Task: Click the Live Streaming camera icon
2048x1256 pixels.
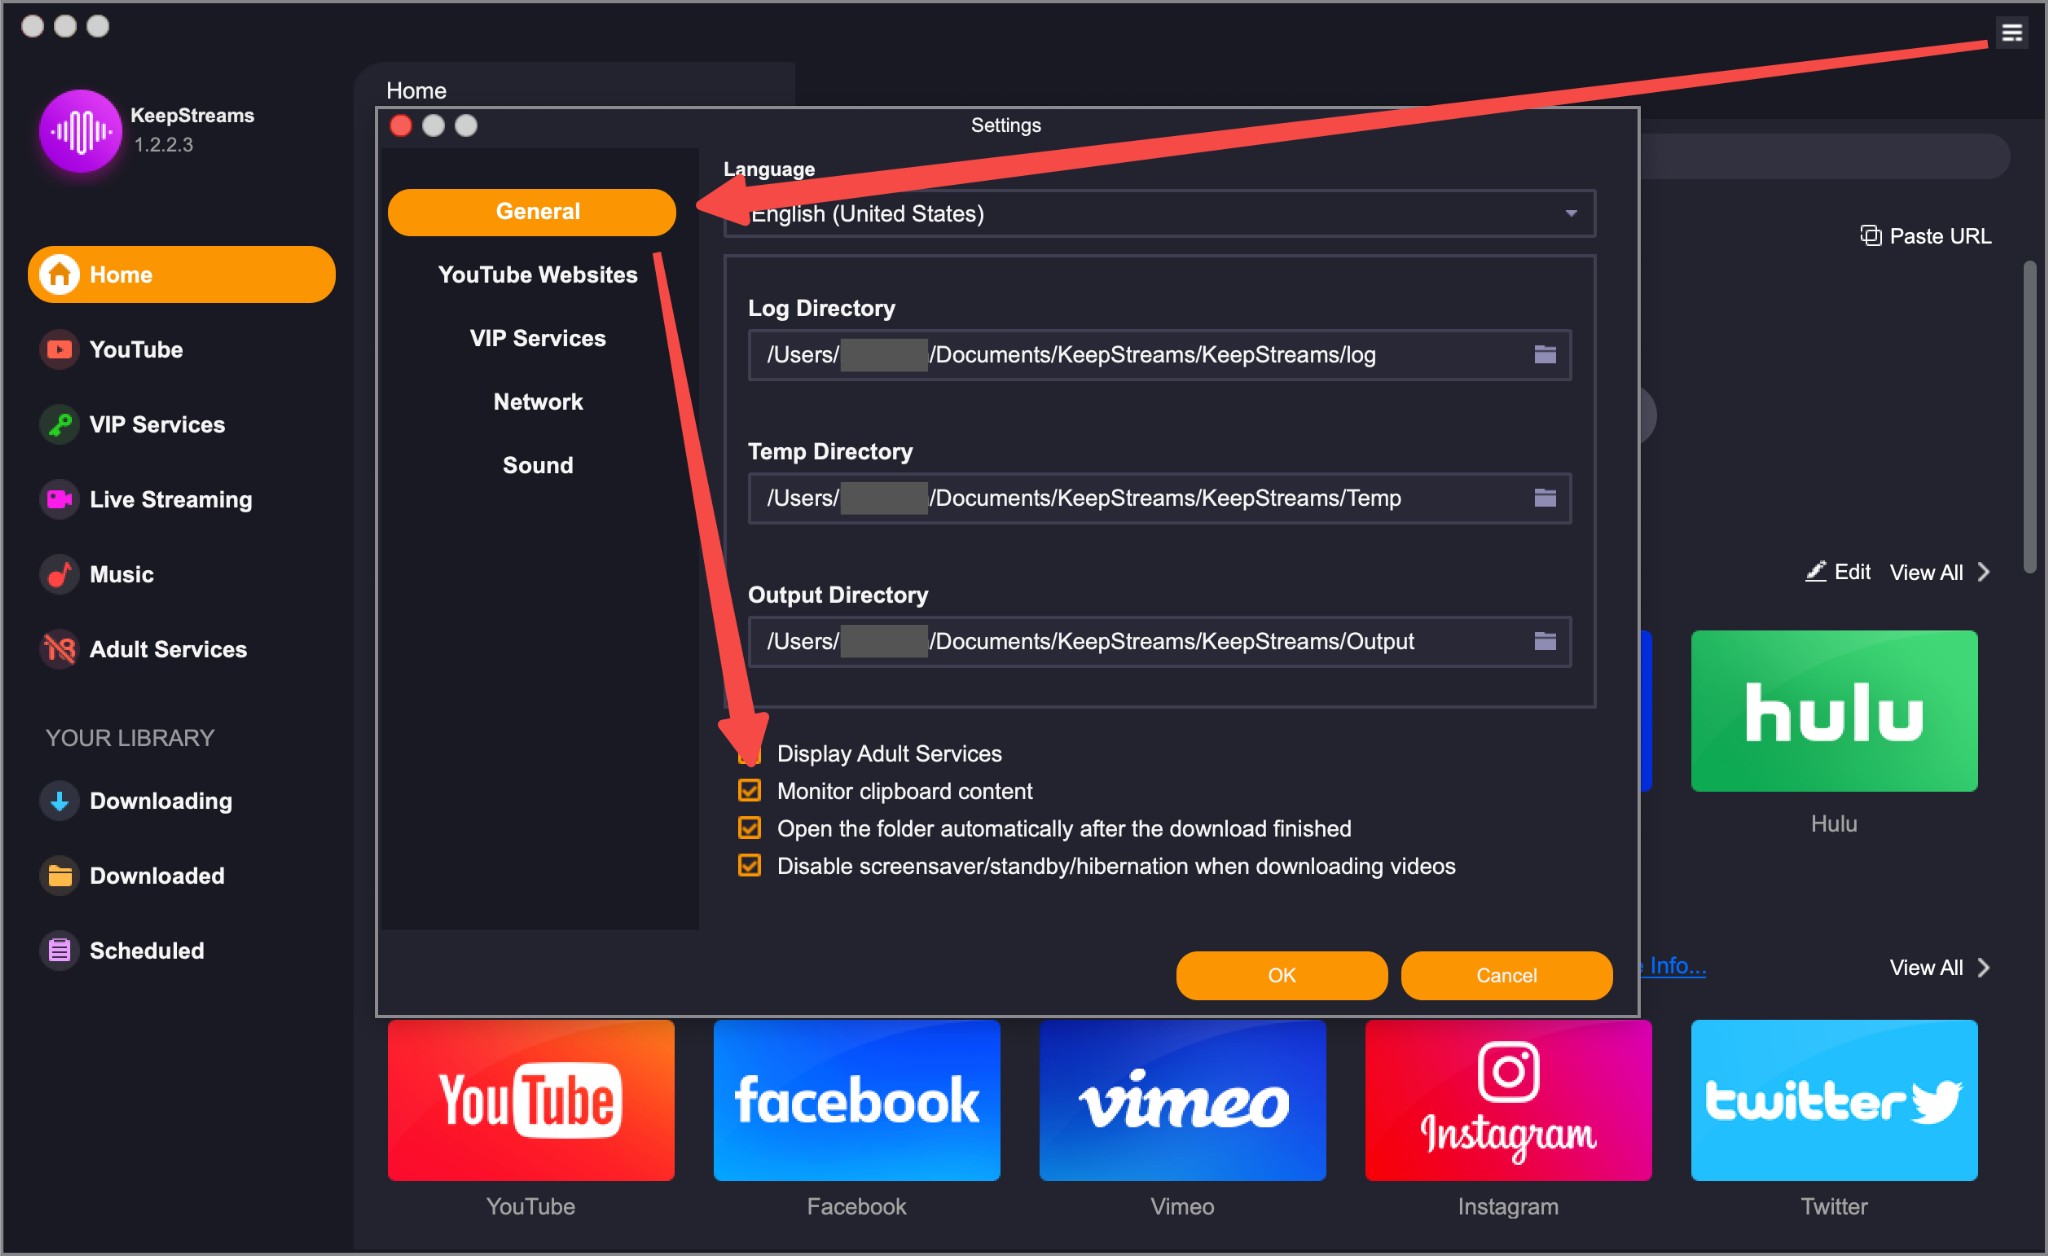Action: tap(60, 500)
